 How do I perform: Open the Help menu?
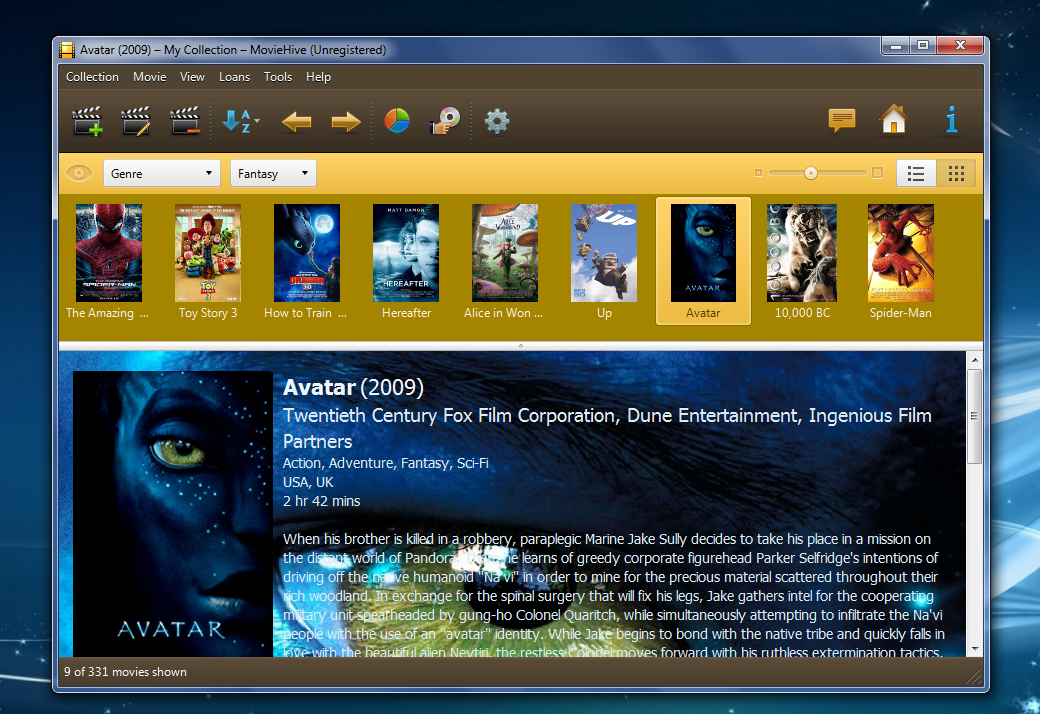[318, 77]
